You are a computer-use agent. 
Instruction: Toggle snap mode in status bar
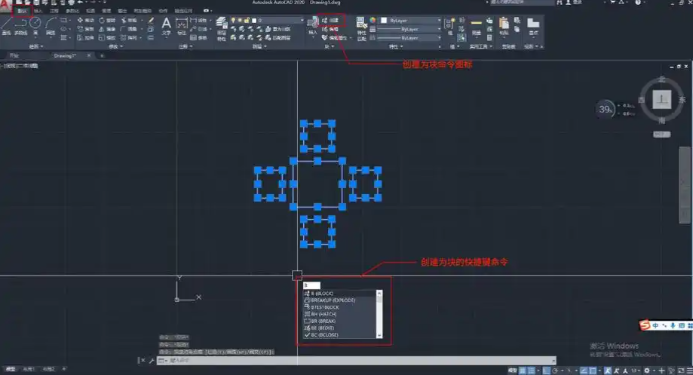[x=532, y=371]
